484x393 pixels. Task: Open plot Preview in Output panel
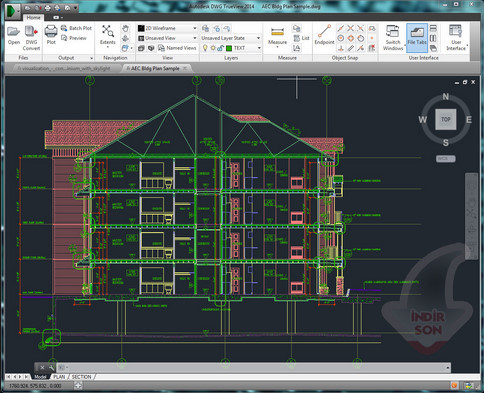pos(74,38)
